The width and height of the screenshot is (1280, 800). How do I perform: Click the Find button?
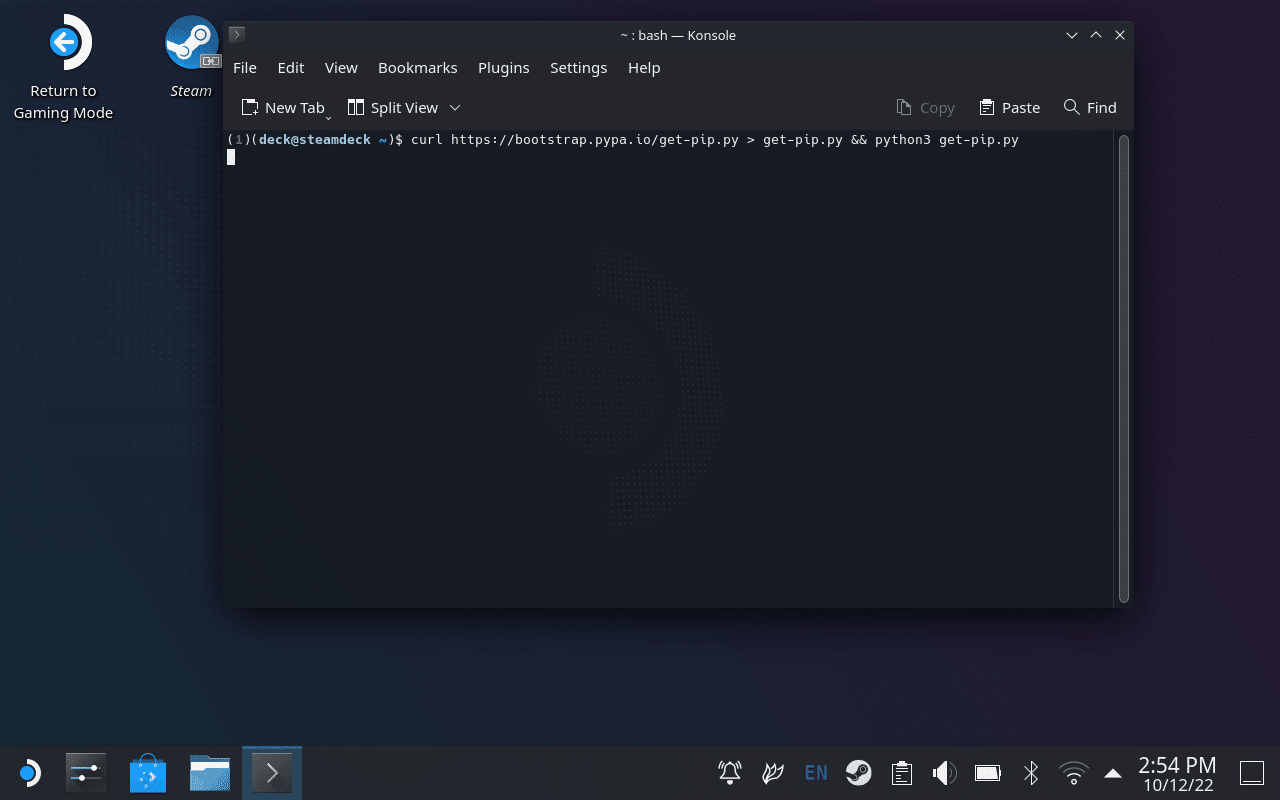click(x=1090, y=108)
